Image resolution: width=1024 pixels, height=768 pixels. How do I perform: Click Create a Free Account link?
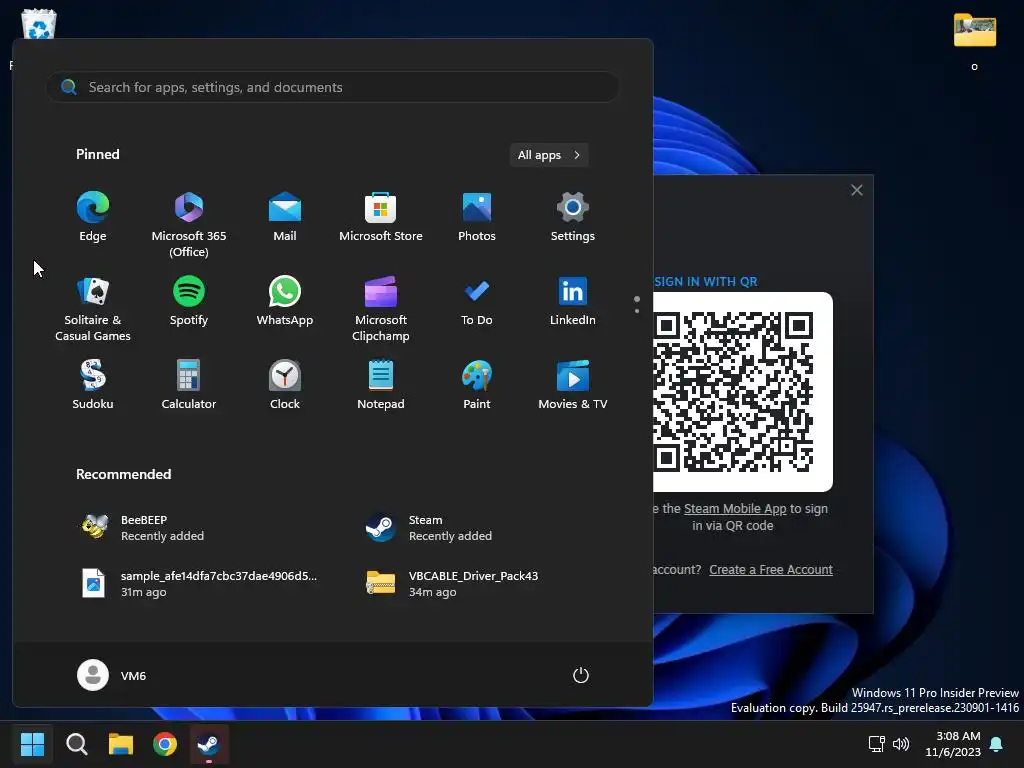[x=771, y=569]
